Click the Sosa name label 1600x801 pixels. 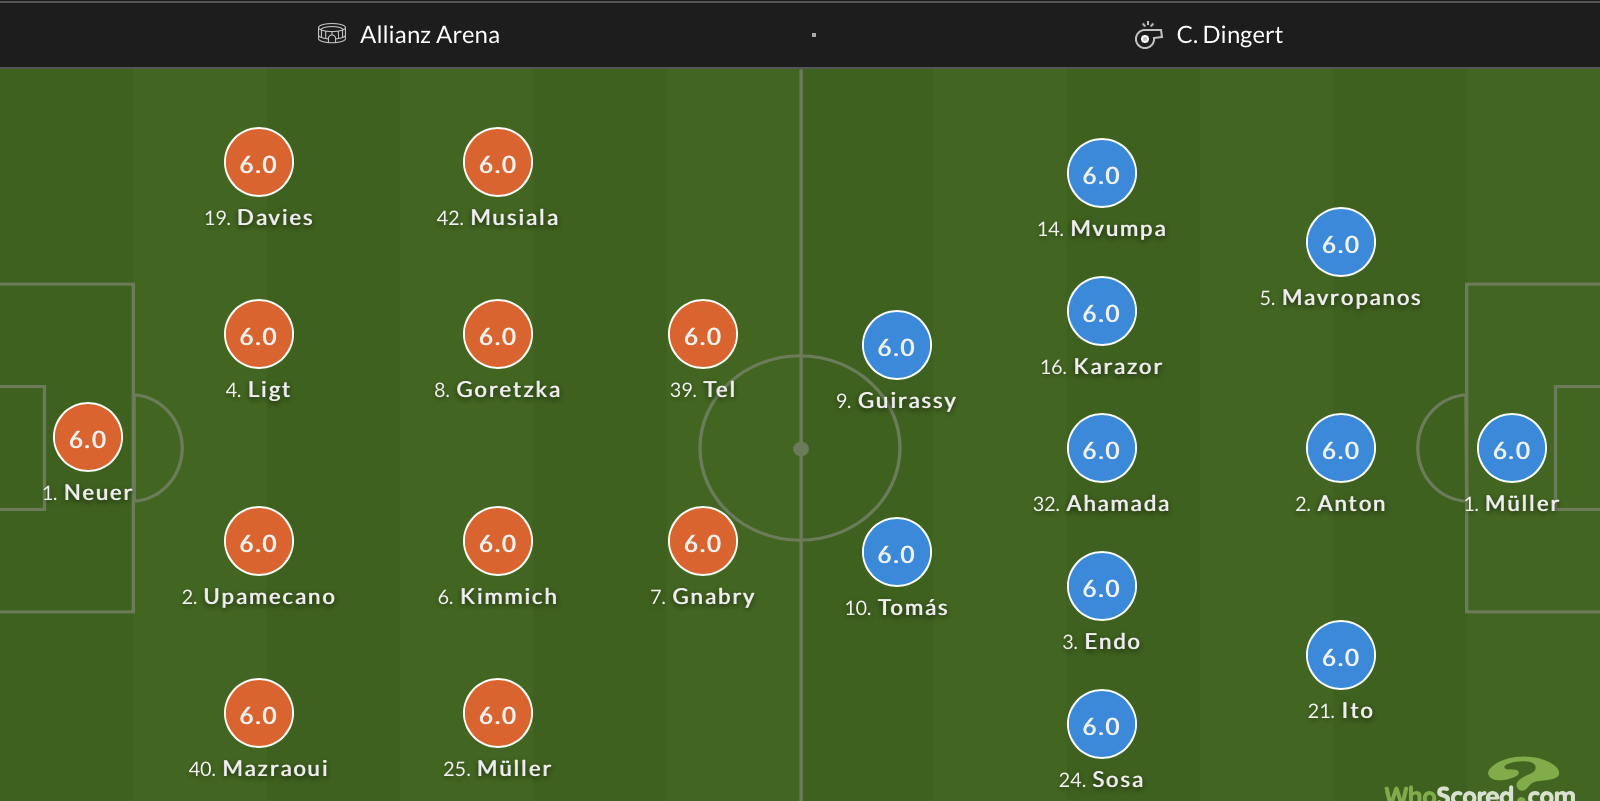click(1117, 780)
